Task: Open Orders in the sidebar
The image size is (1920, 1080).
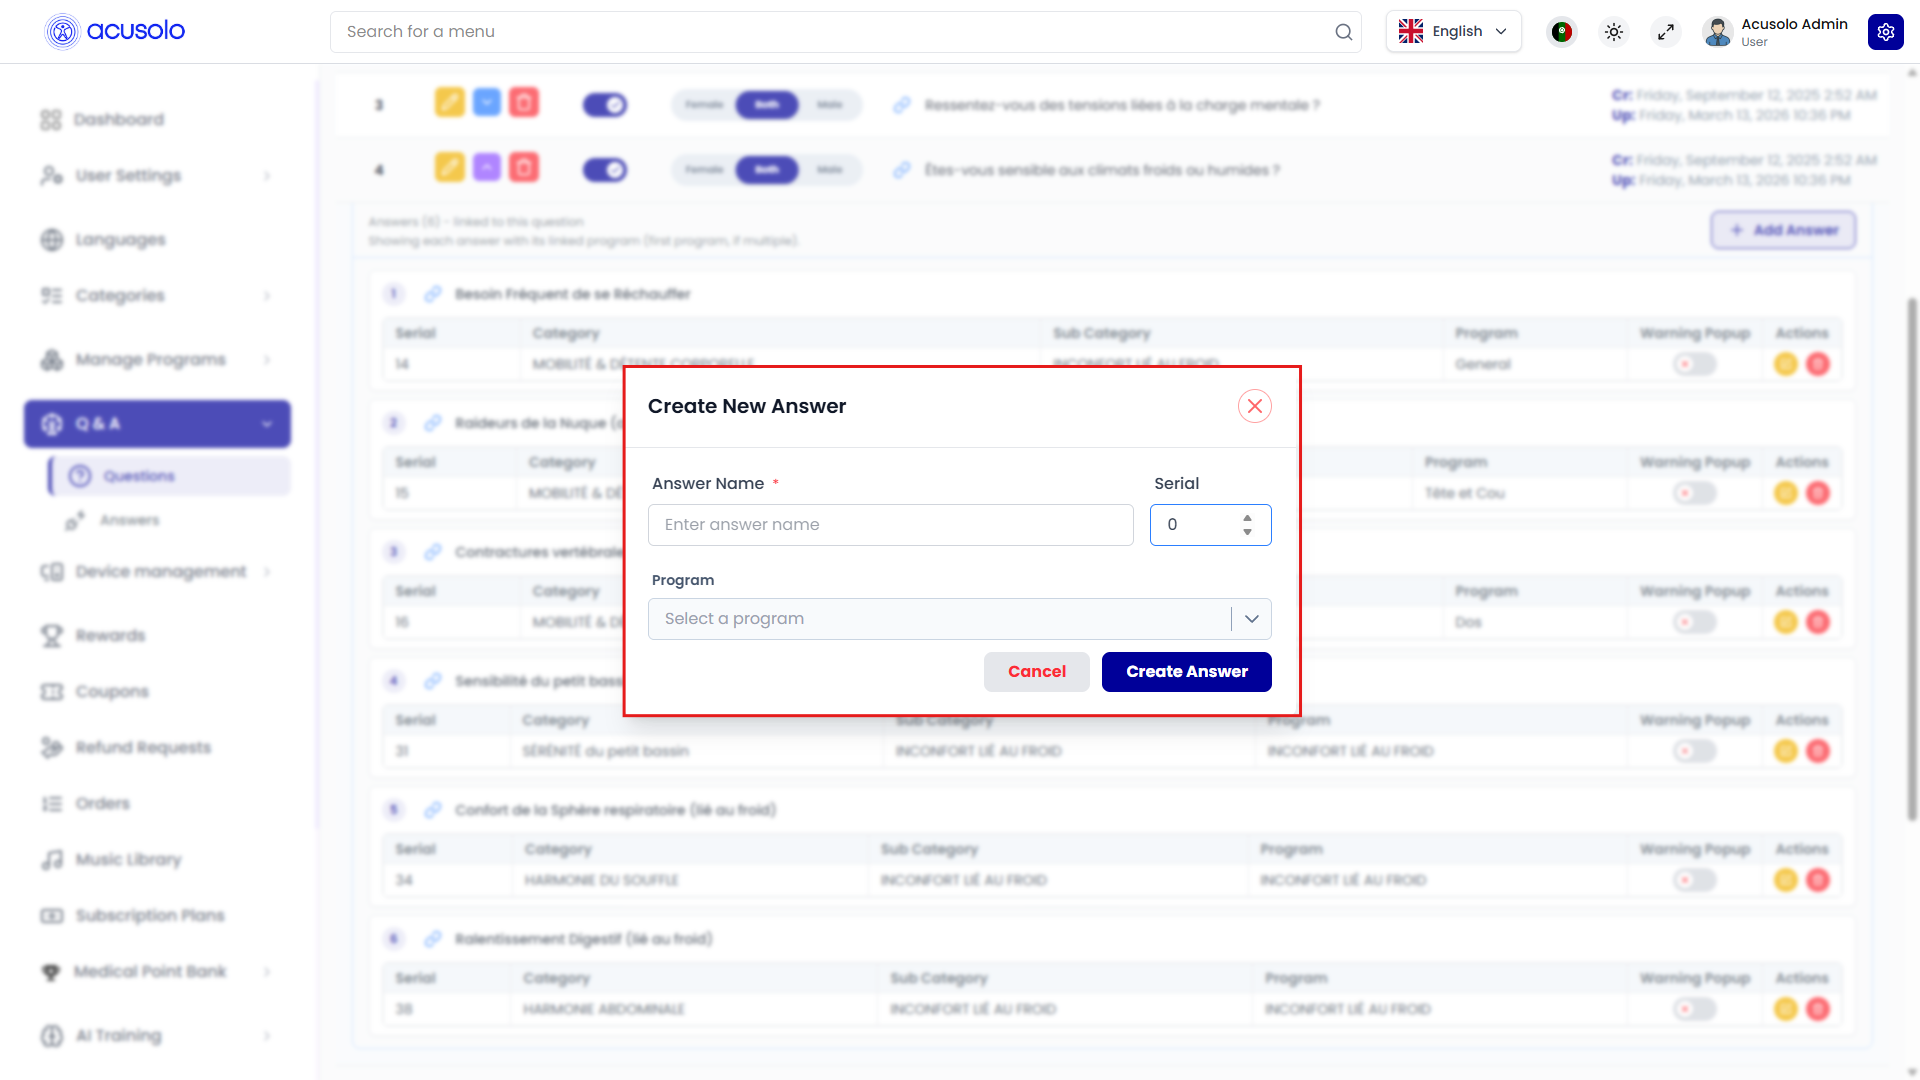Action: [157, 804]
